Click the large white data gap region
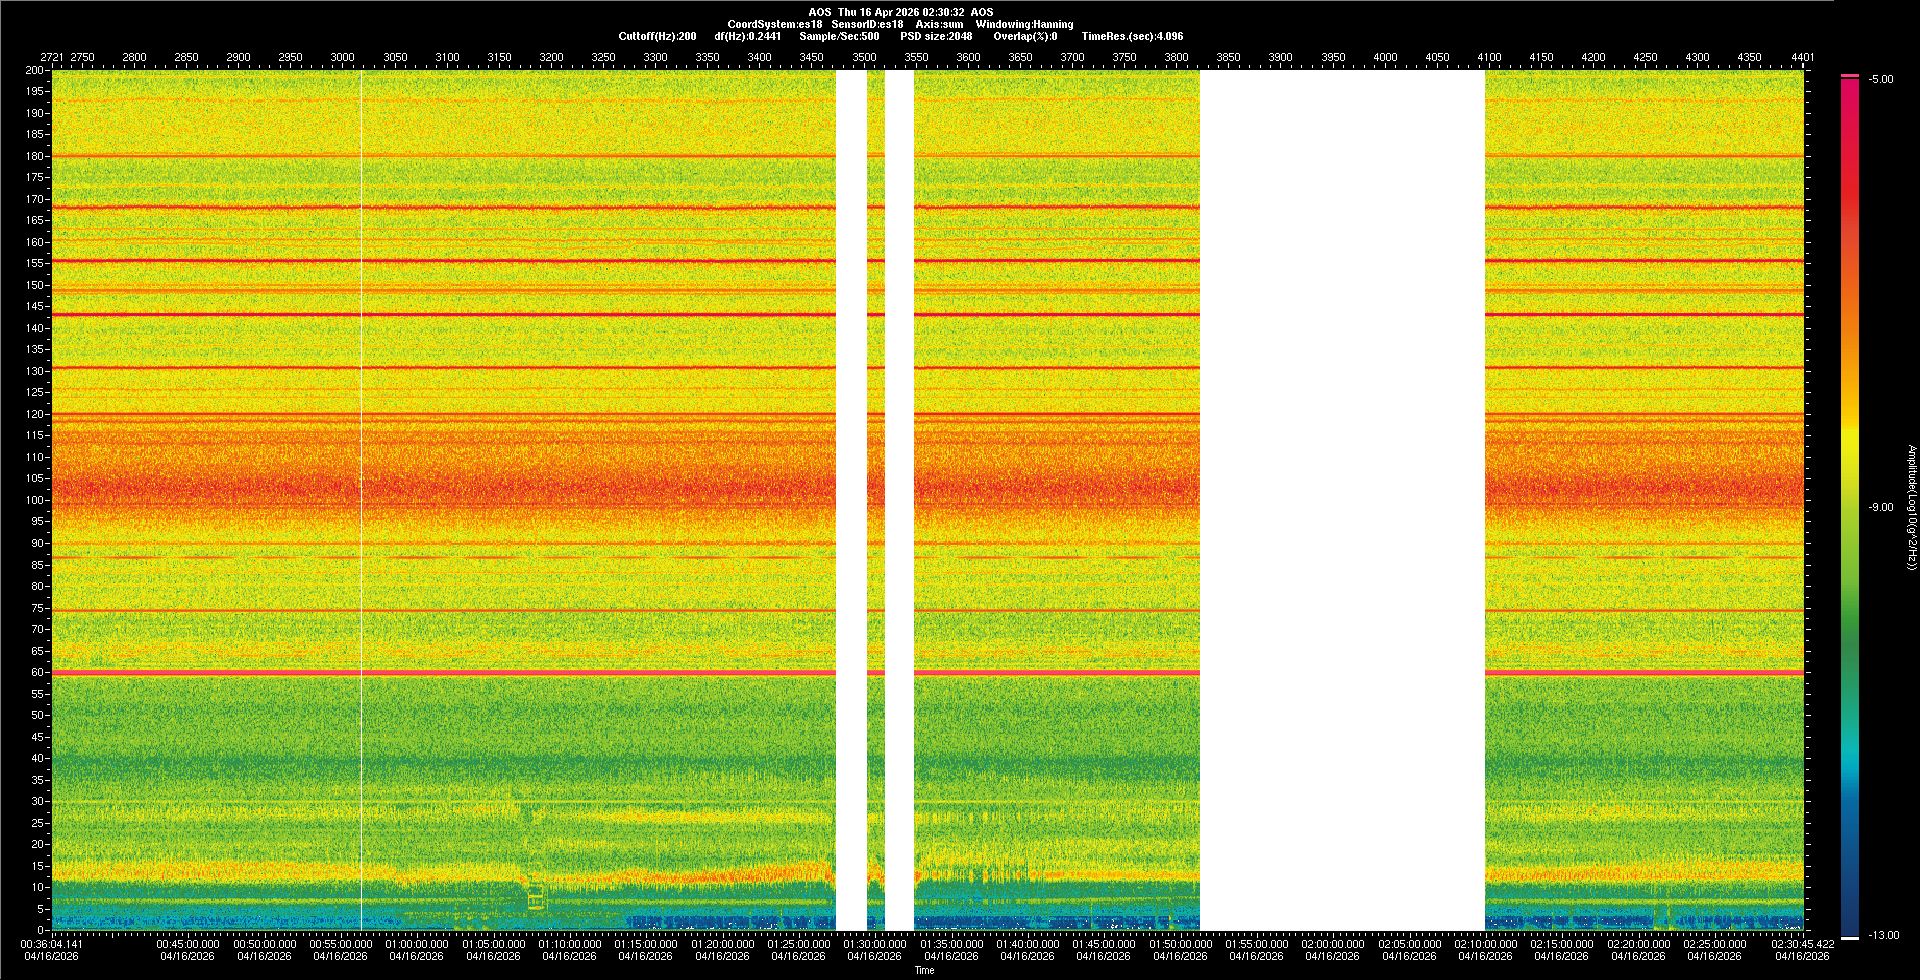The width and height of the screenshot is (1920, 980). (1342, 500)
